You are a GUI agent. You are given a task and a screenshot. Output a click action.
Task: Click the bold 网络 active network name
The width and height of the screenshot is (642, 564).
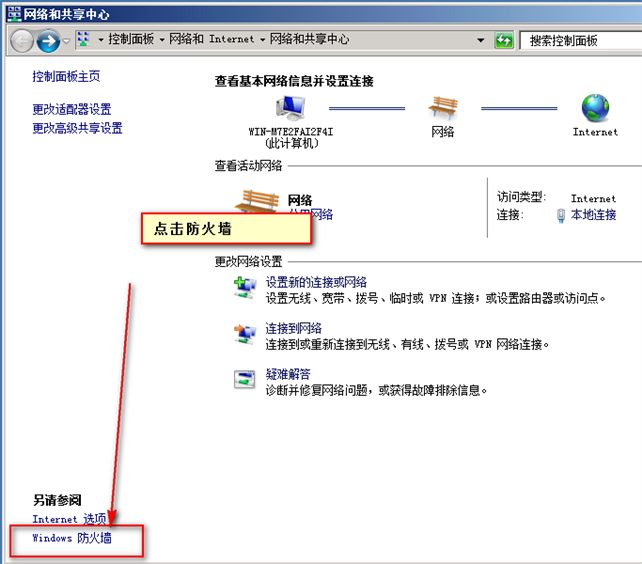(x=300, y=200)
